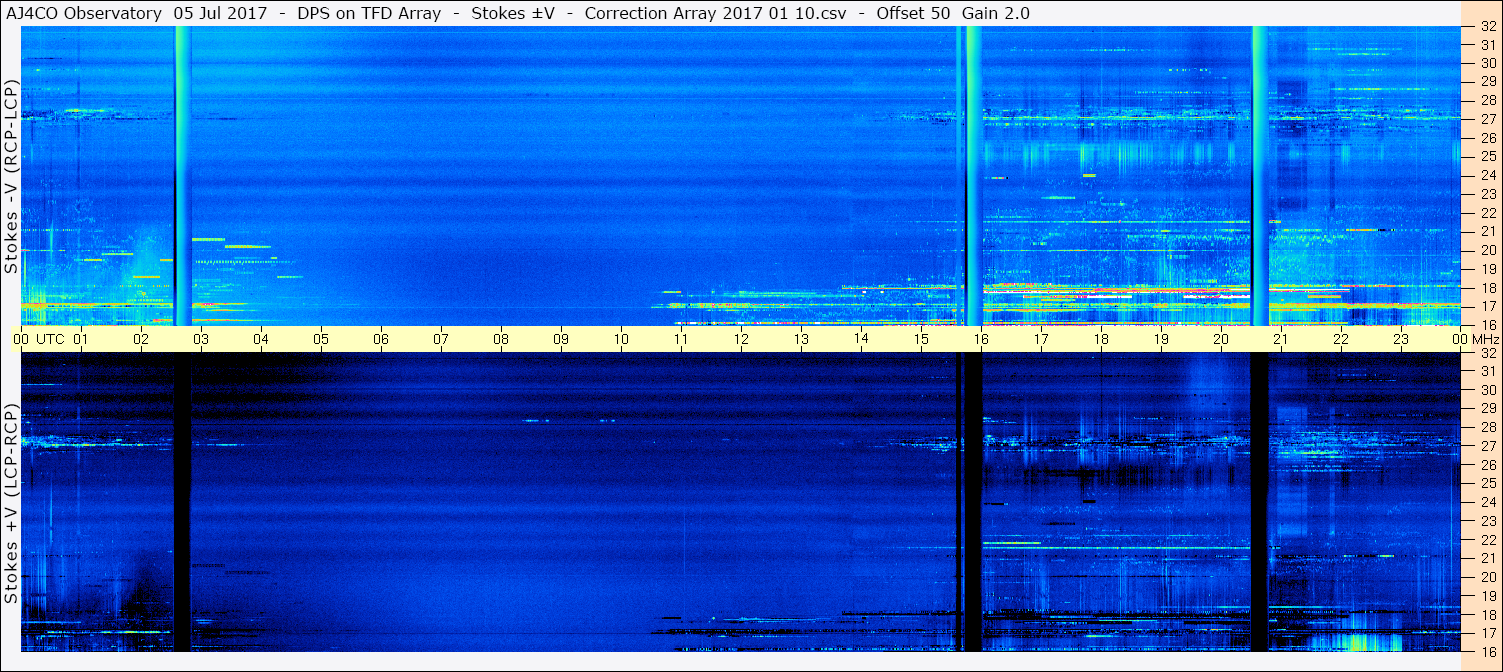The image size is (1503, 672).
Task: Click the 'Offset 50' header value
Action: [914, 13]
